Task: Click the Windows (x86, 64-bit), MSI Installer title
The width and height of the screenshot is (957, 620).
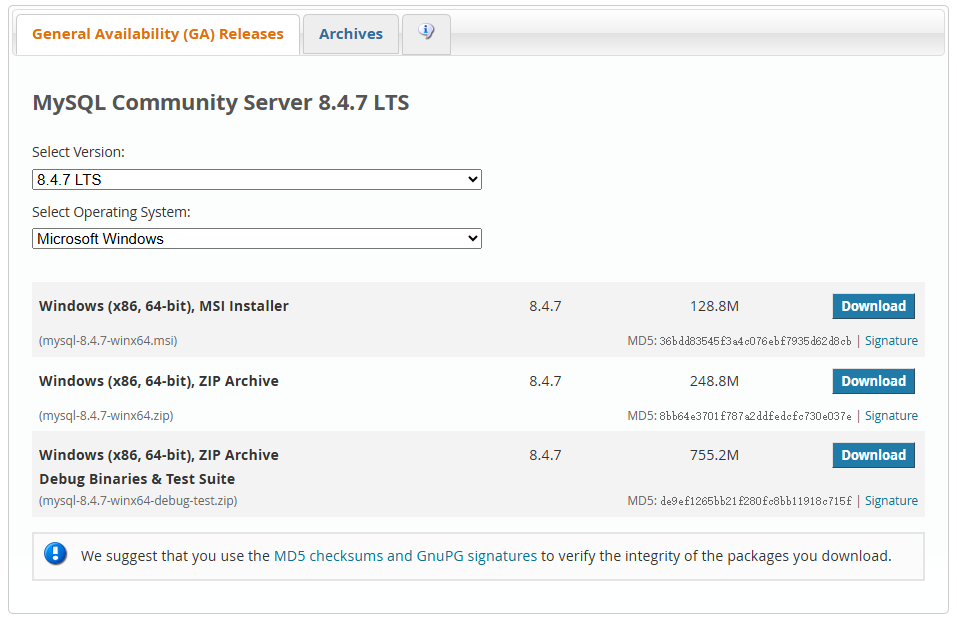Action: 164,306
